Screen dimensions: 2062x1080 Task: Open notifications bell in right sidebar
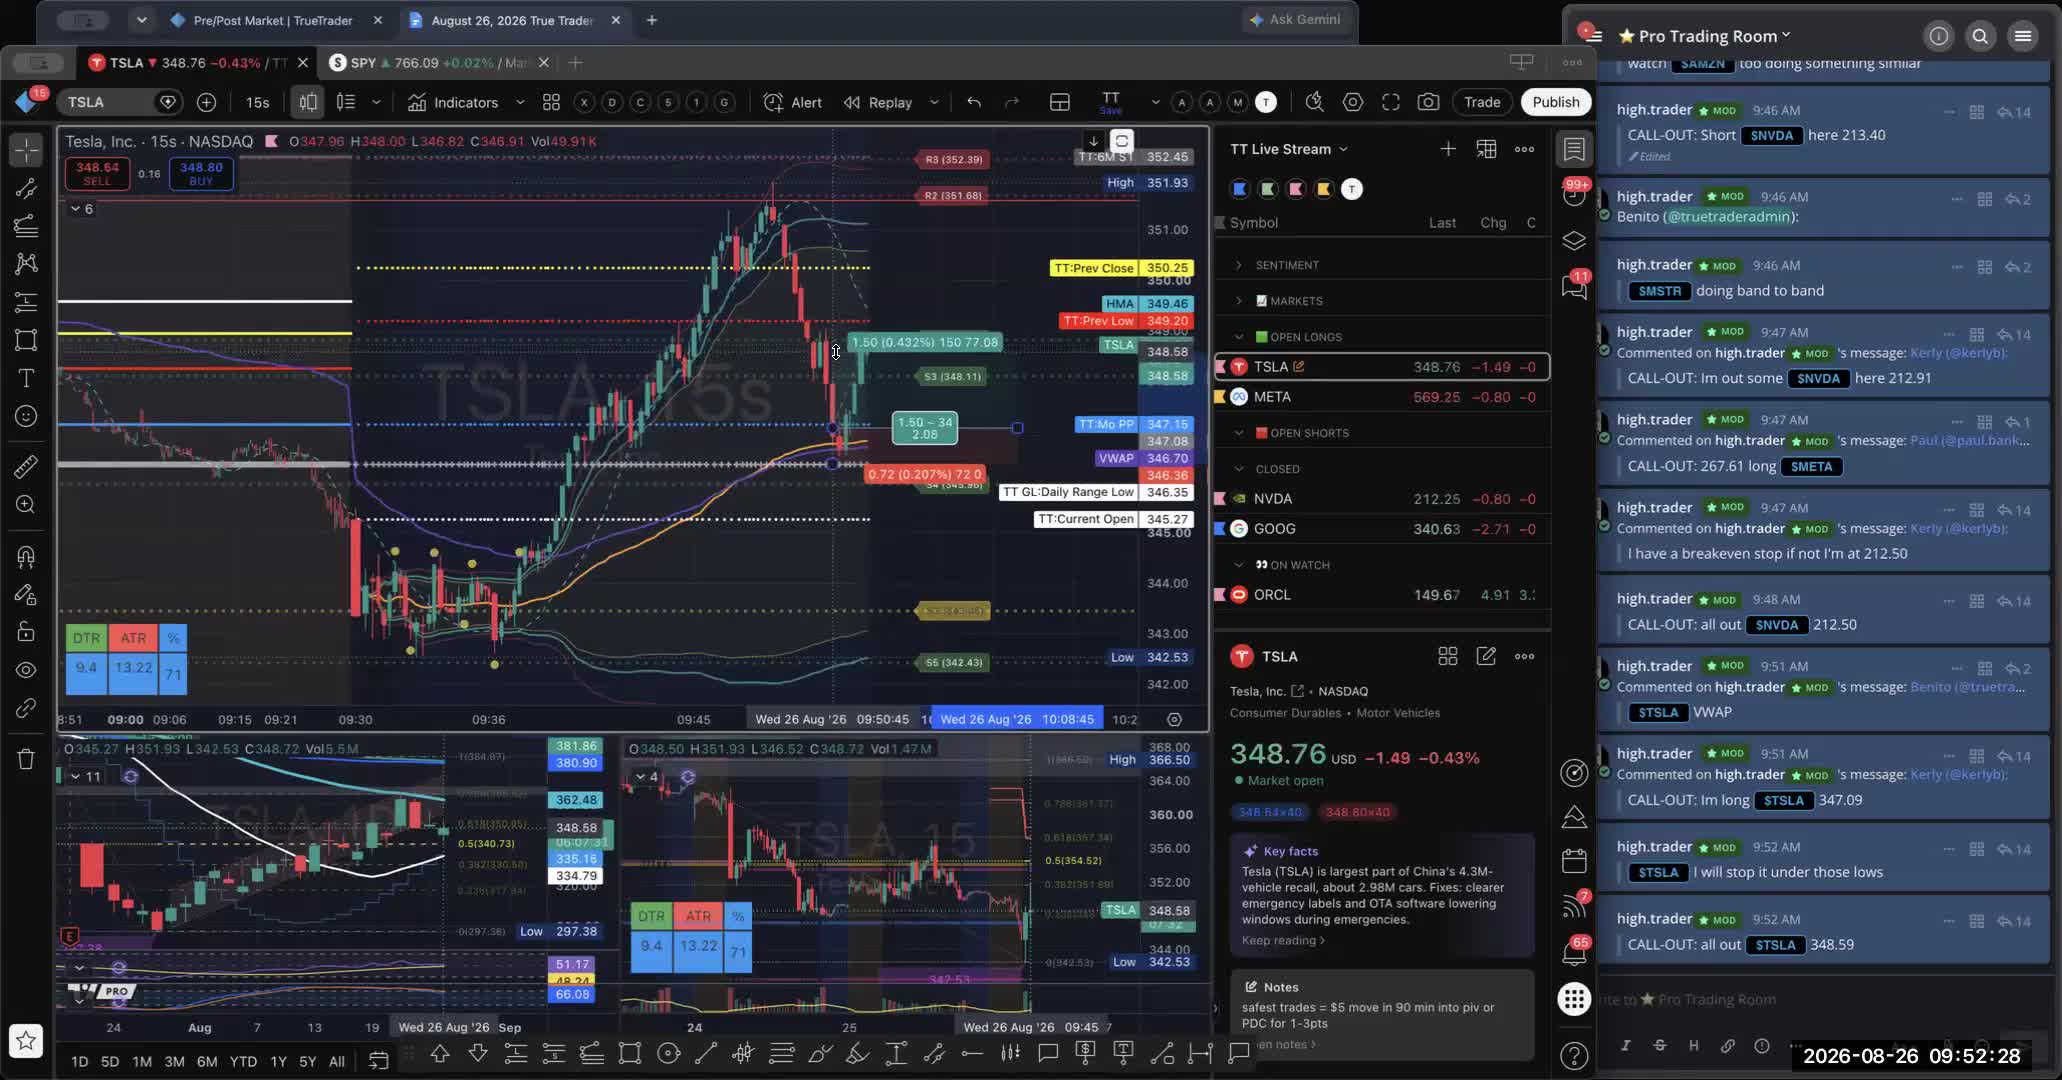1574,953
